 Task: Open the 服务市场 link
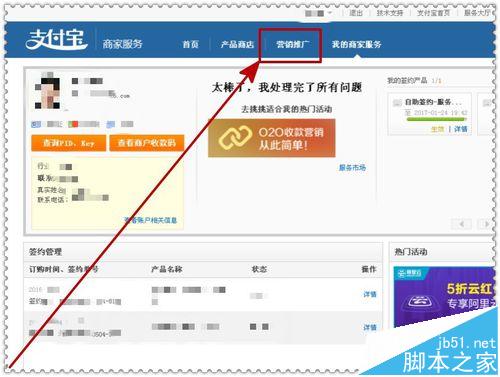pyautogui.click(x=352, y=167)
